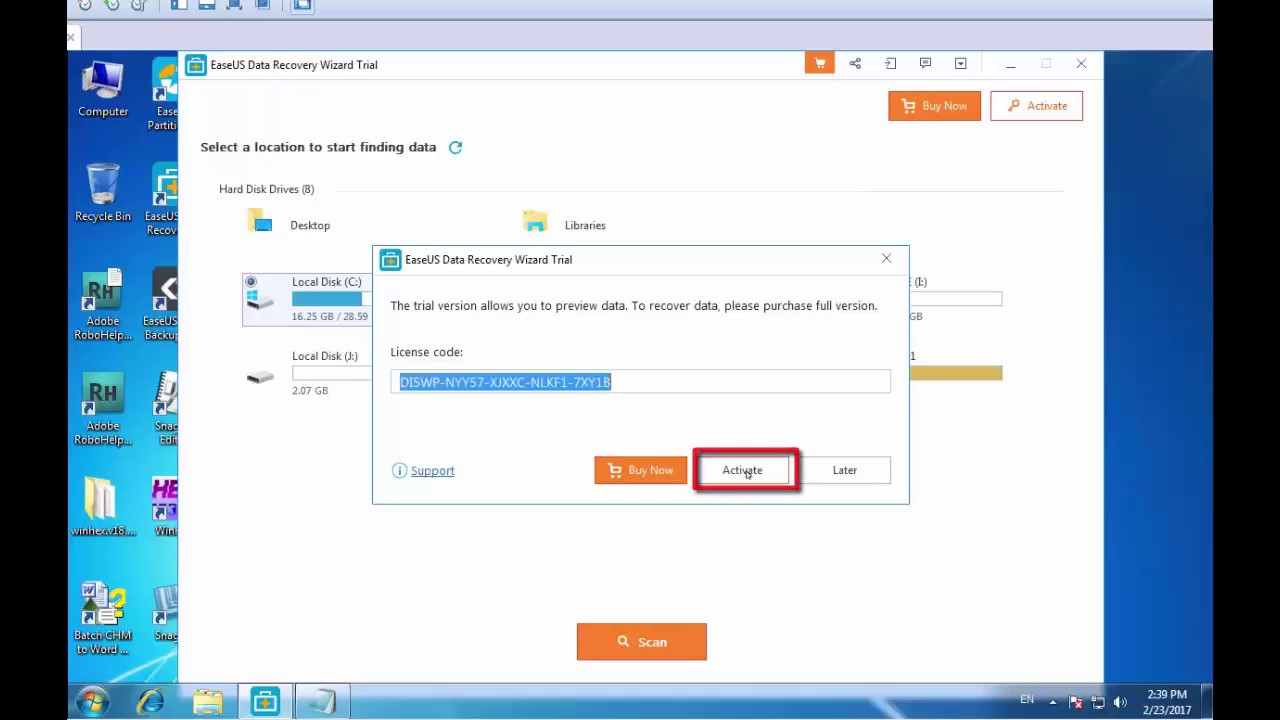Click the volume speaker tray icon
This screenshot has width=1280, height=720.
pyautogui.click(x=1120, y=702)
